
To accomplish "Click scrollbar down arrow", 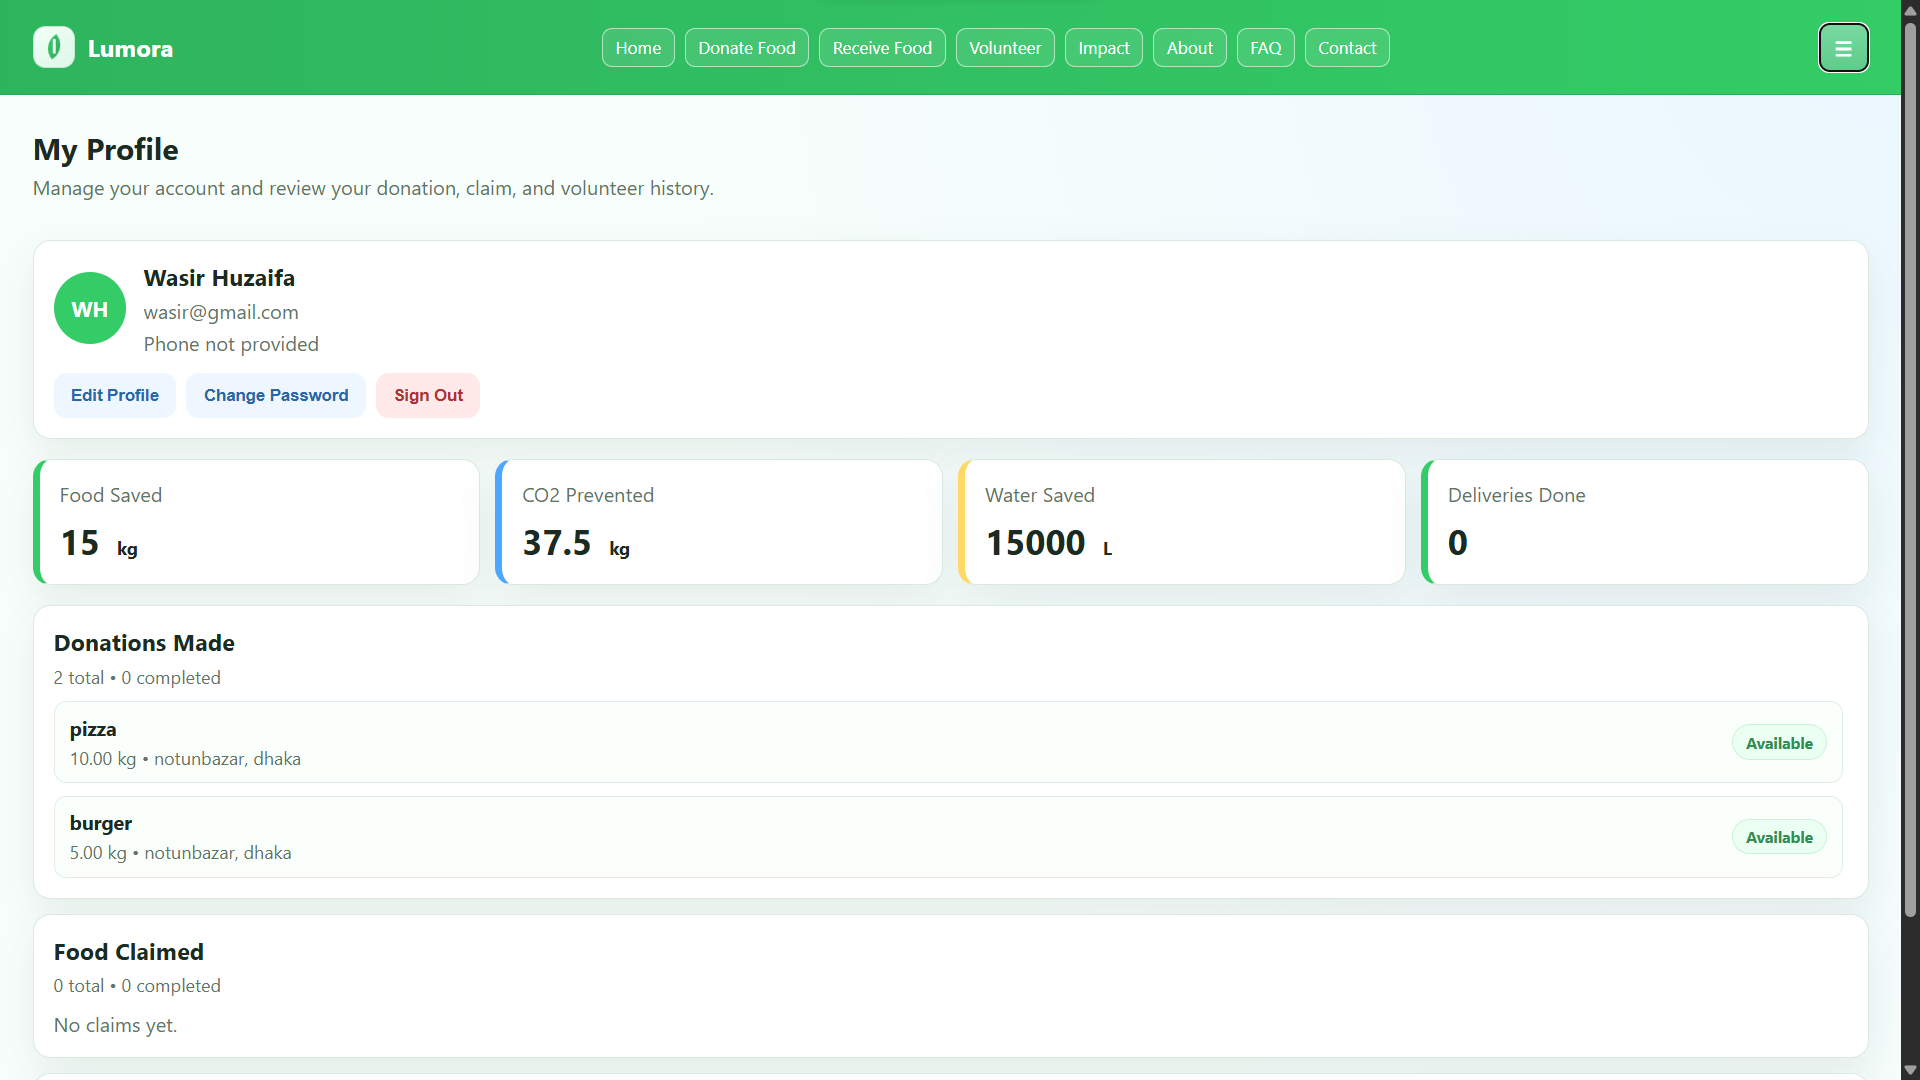I will (x=1910, y=1070).
